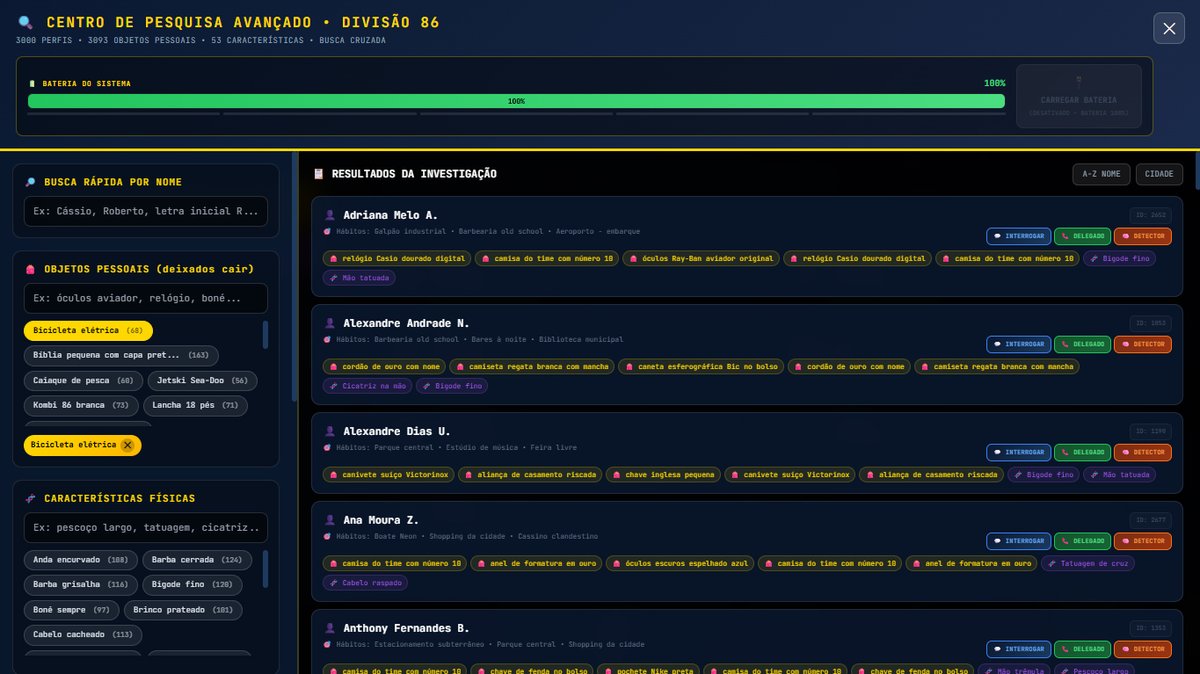This screenshot has width=1200, height=674.
Task: Toggle the Lancha 18 pés filter chip
Action: [195, 405]
